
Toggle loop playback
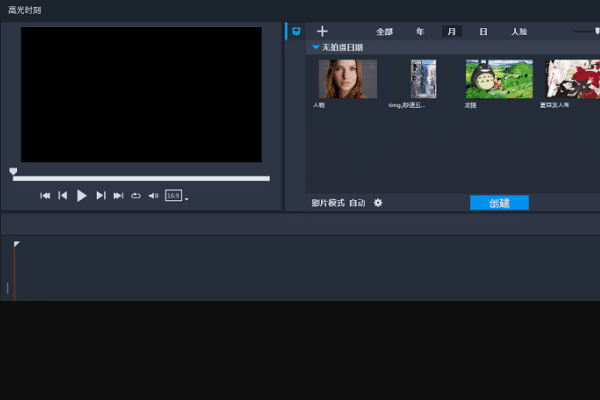coord(136,196)
